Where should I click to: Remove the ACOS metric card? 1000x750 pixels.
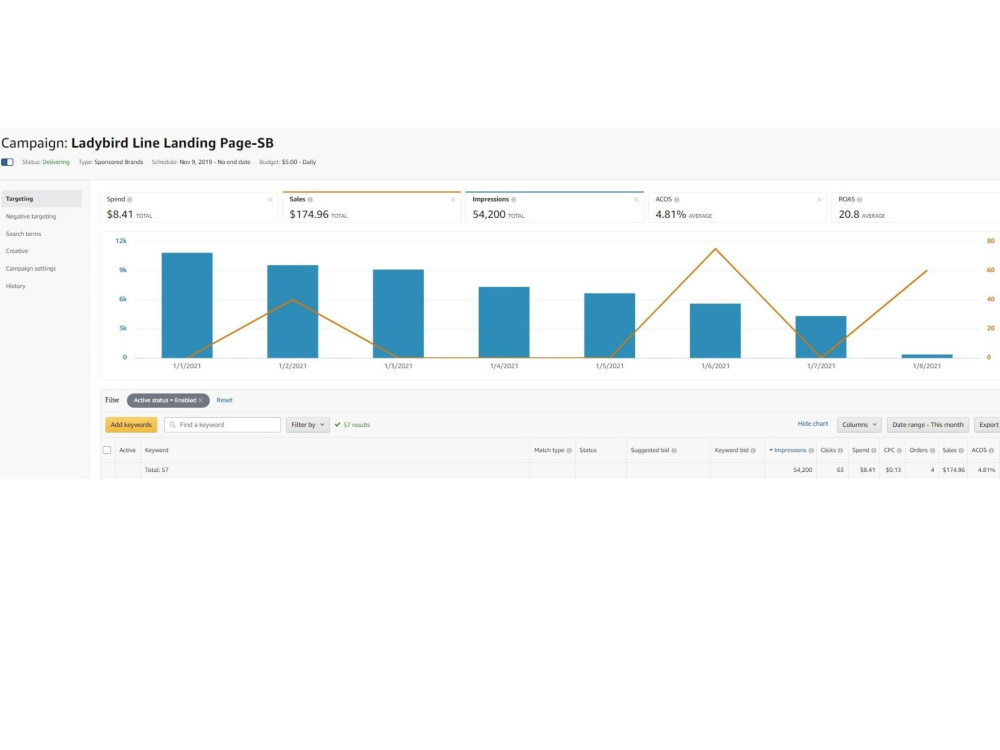pos(820,200)
